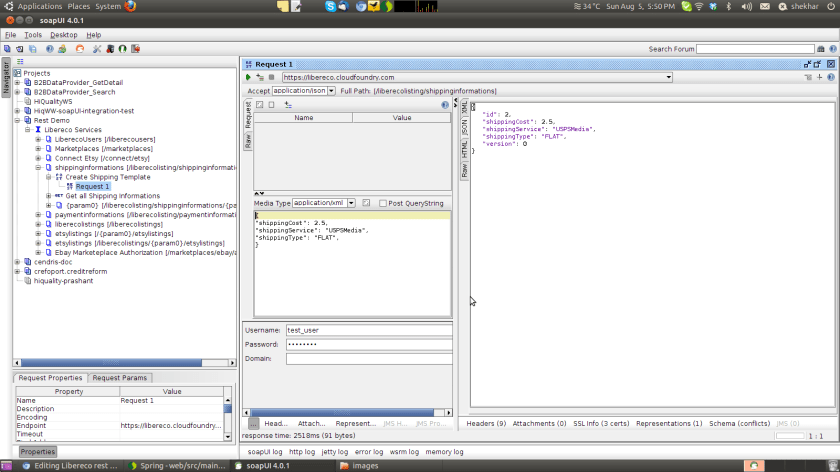Open the soapUI log button

point(264,452)
